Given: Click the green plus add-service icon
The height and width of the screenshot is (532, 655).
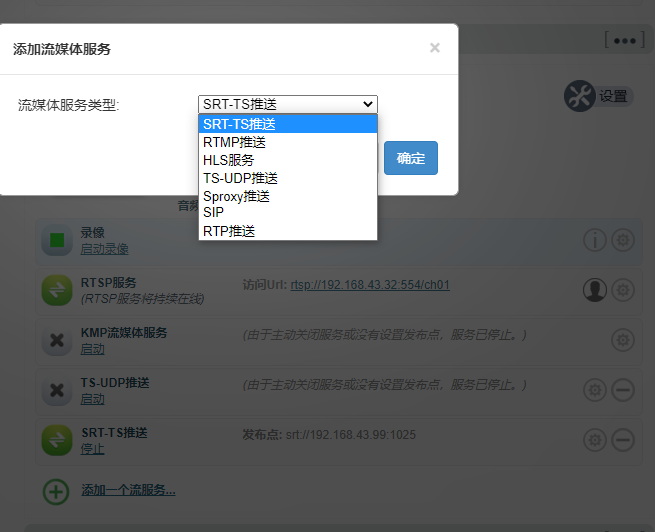Looking at the screenshot, I should click(x=56, y=490).
